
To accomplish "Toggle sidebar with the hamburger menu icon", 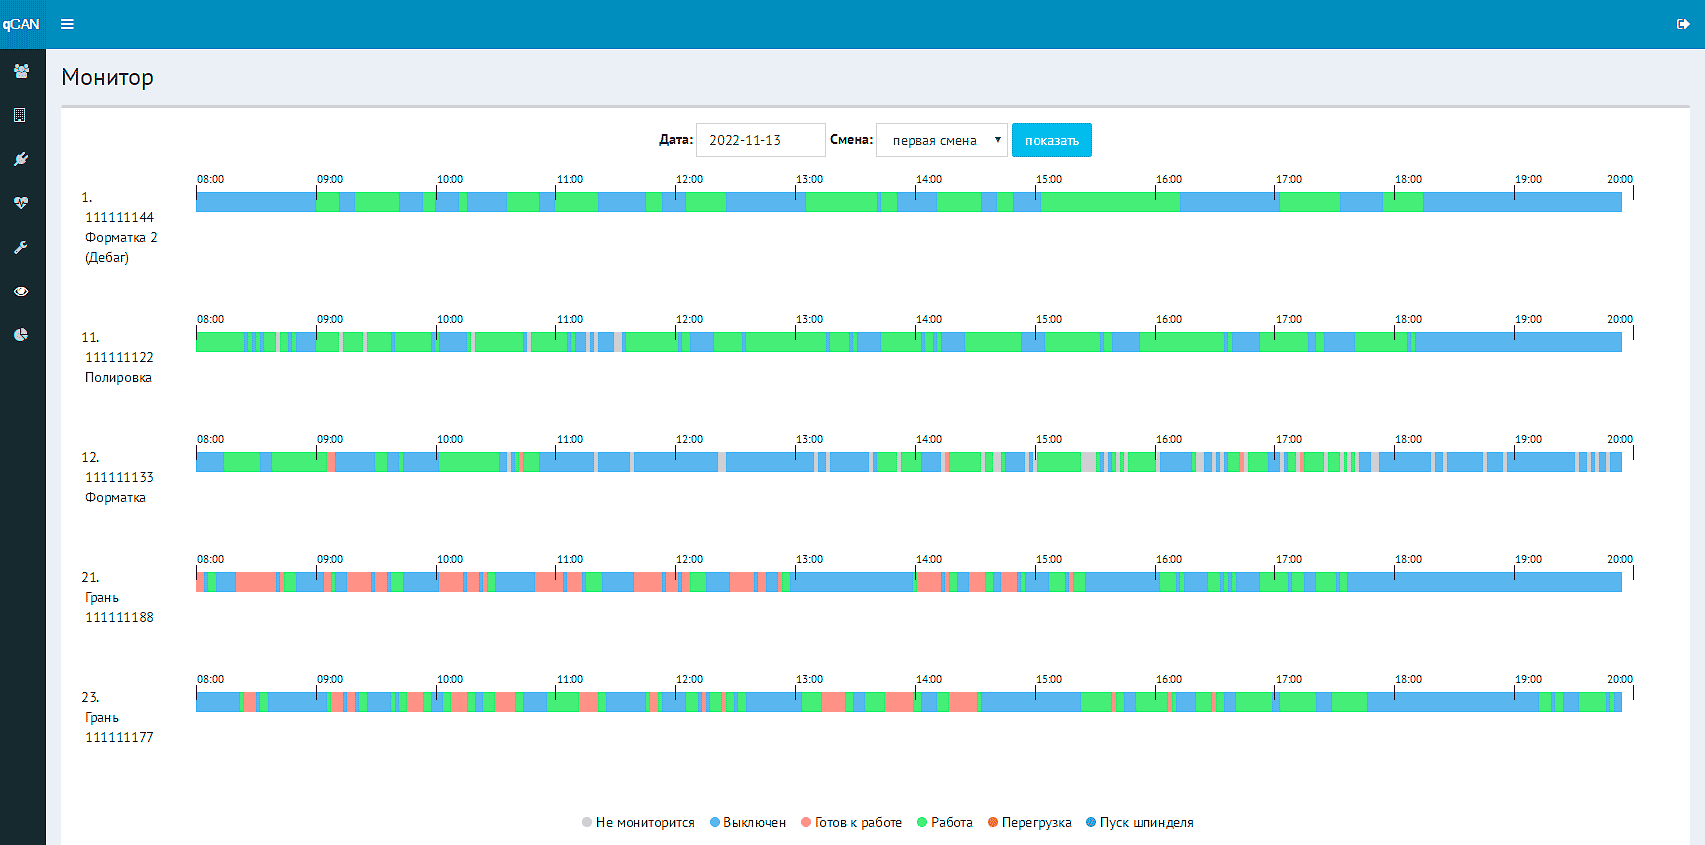I will tap(67, 24).
